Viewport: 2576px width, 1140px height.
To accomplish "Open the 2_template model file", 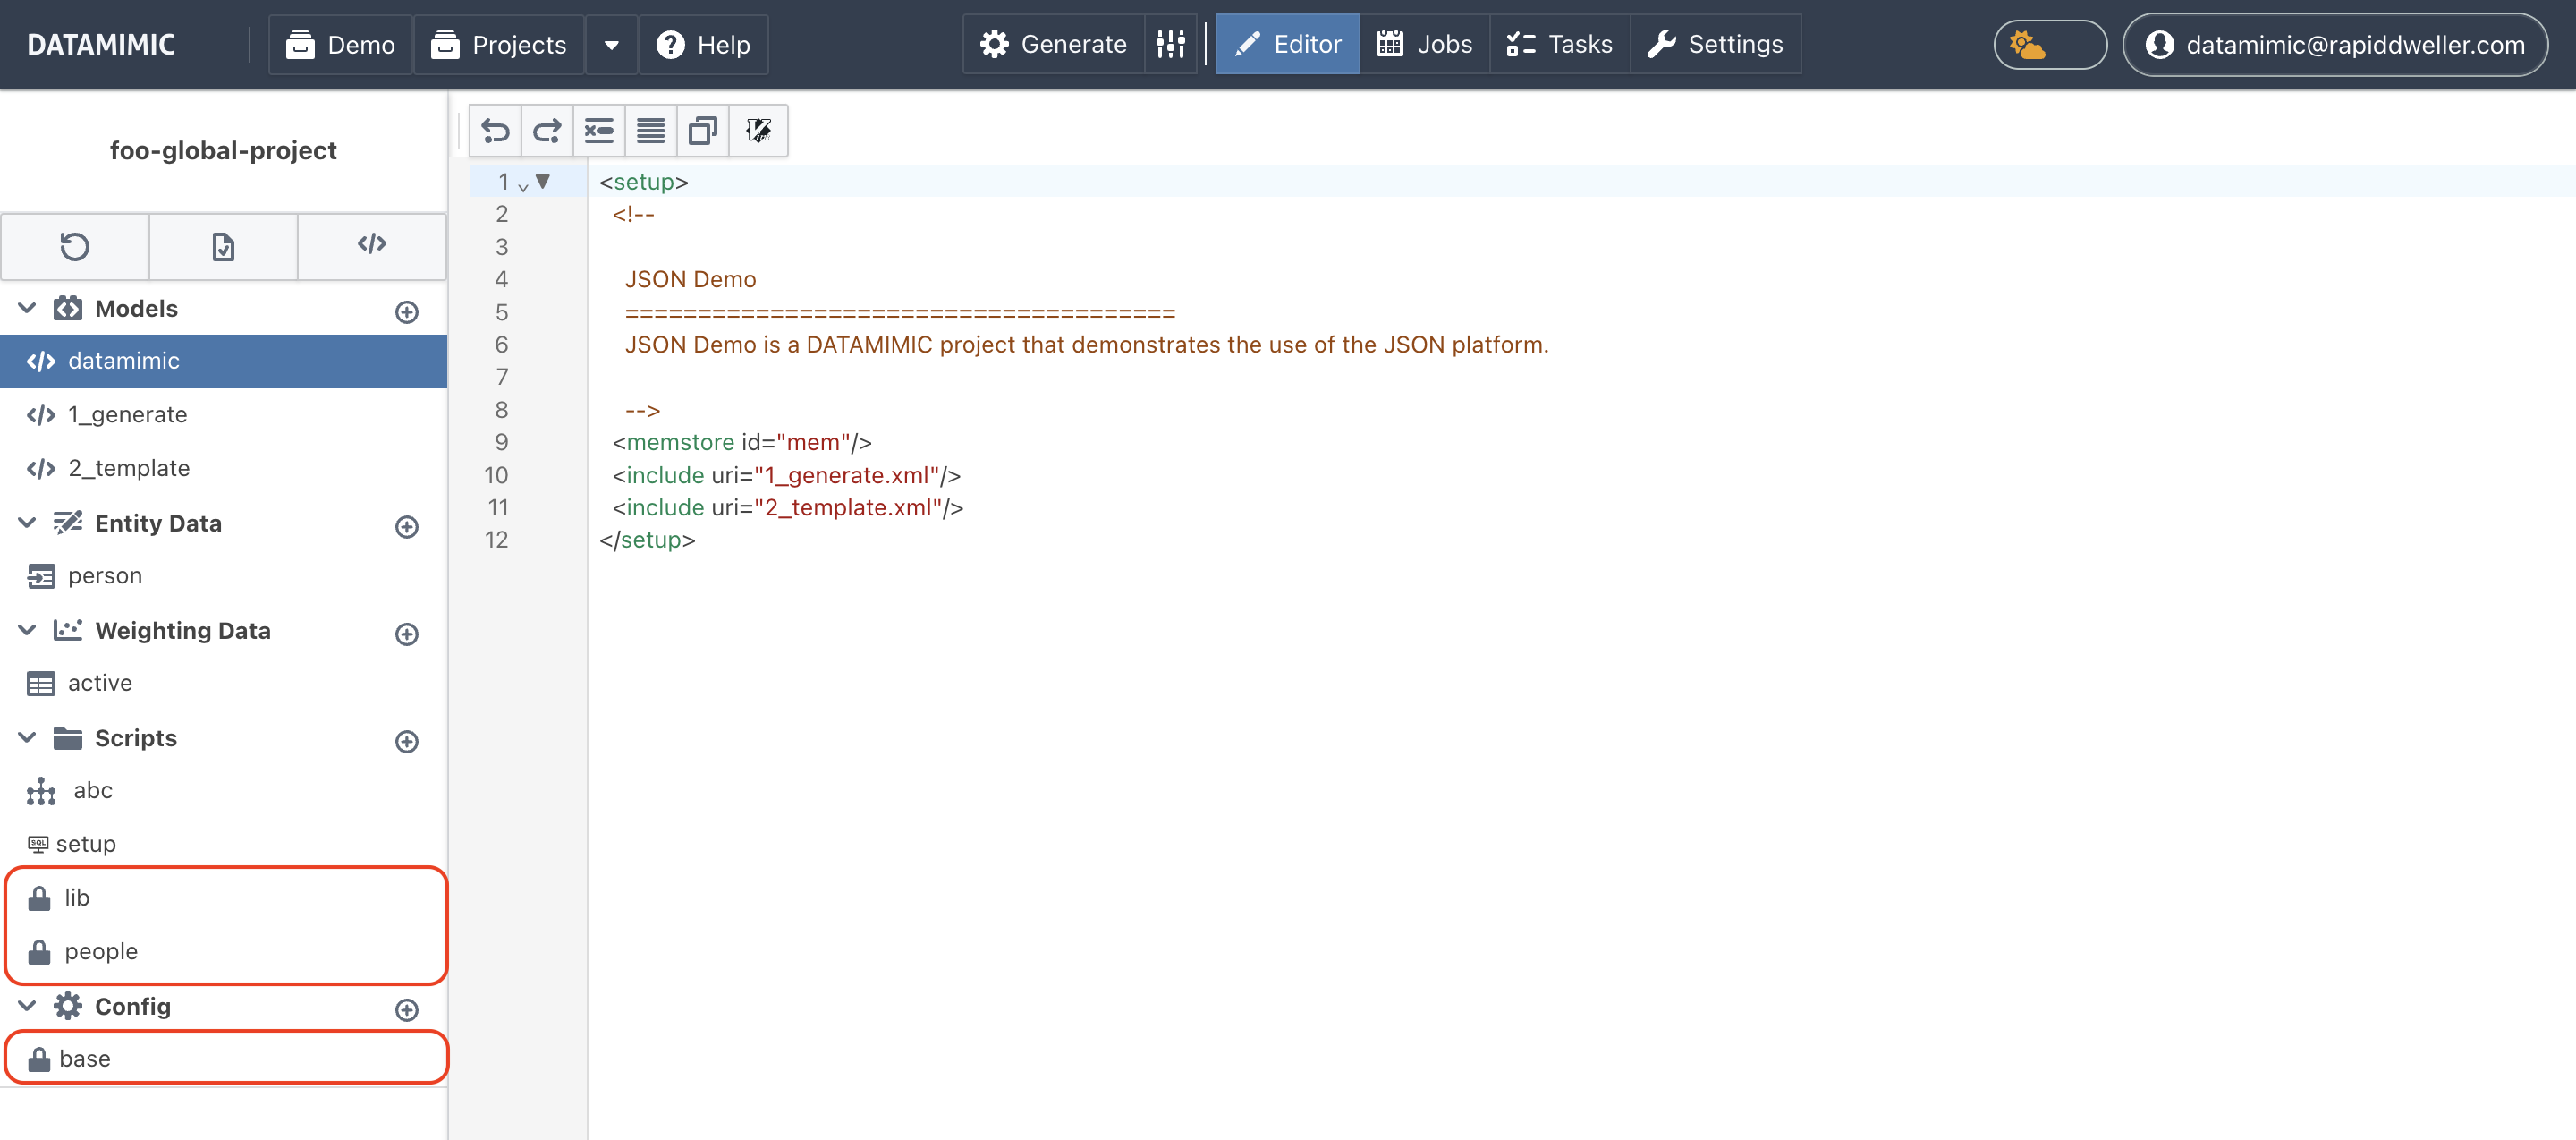I will (224, 469).
